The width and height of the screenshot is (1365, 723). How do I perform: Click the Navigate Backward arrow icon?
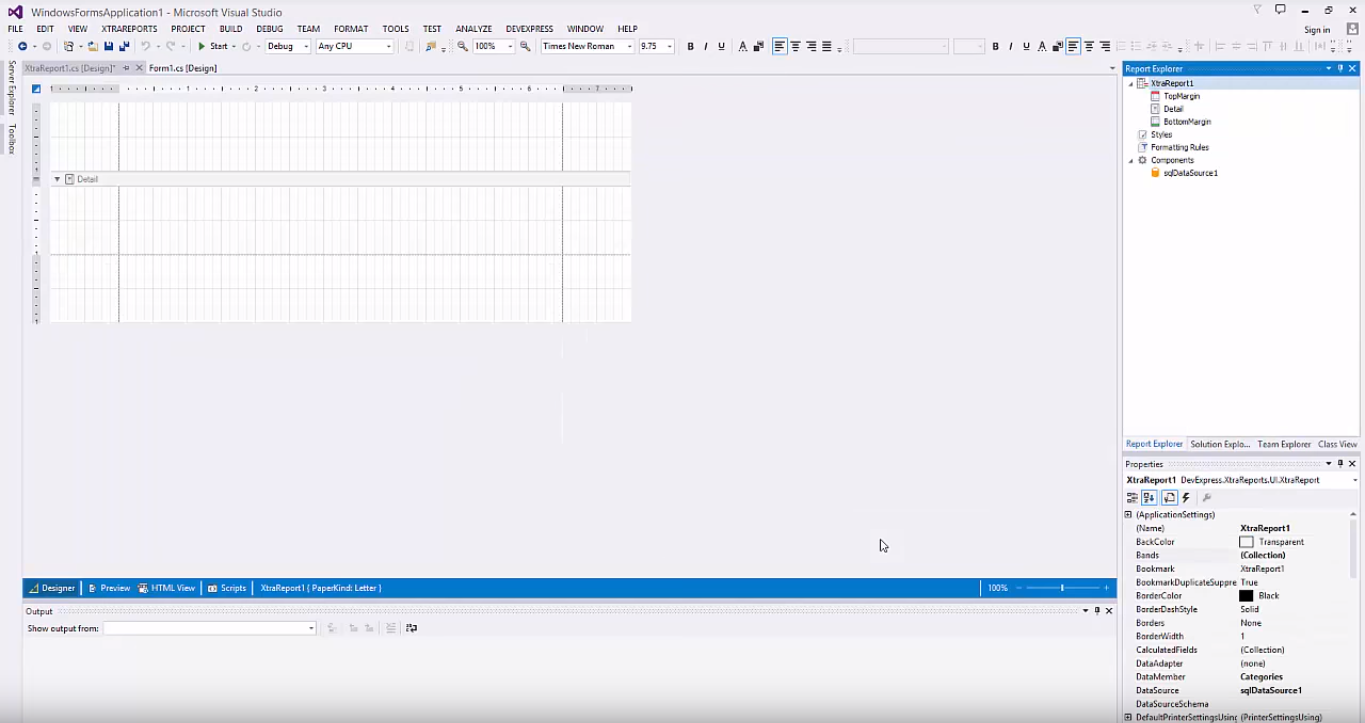click(x=22, y=46)
